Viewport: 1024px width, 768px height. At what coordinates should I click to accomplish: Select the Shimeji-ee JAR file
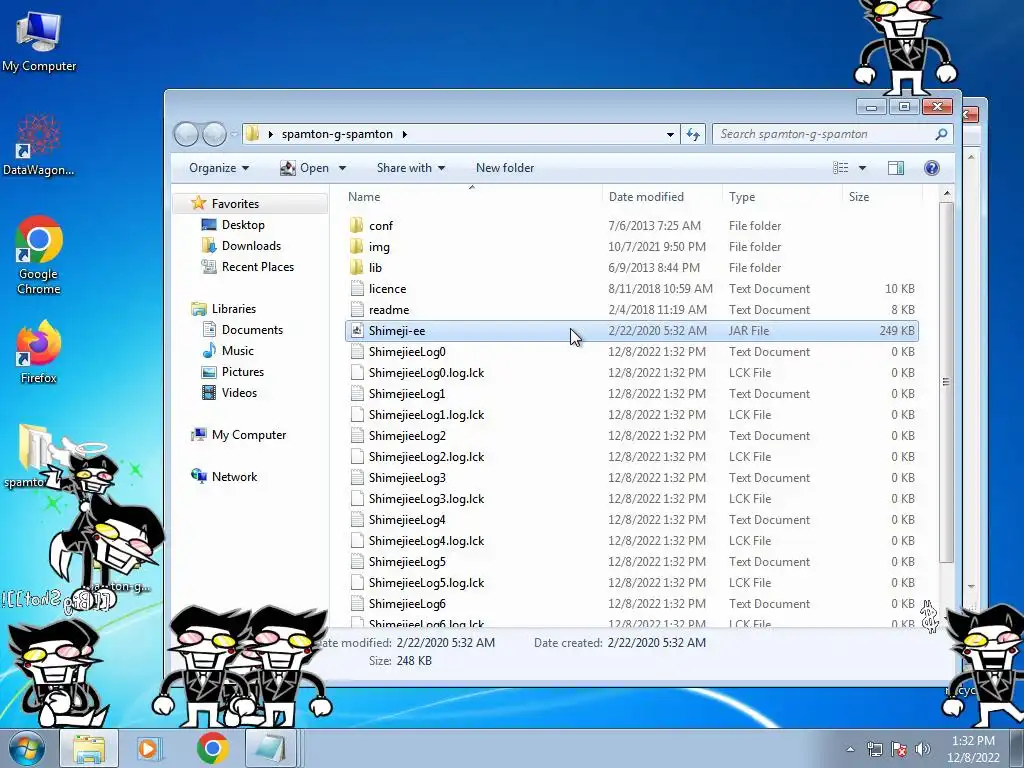coord(632,330)
